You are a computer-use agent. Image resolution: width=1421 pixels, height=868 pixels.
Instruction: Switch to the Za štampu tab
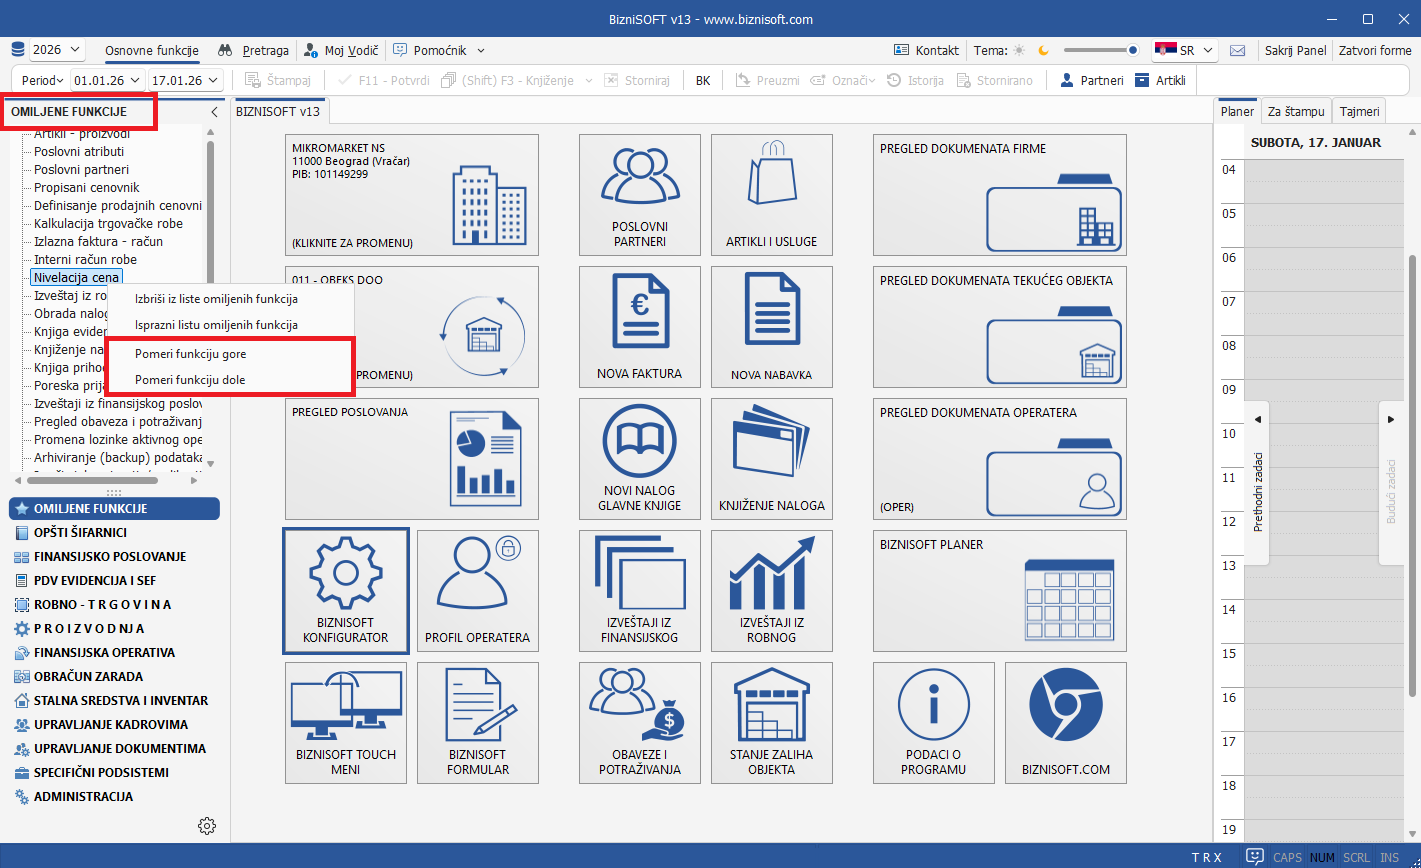point(1295,112)
